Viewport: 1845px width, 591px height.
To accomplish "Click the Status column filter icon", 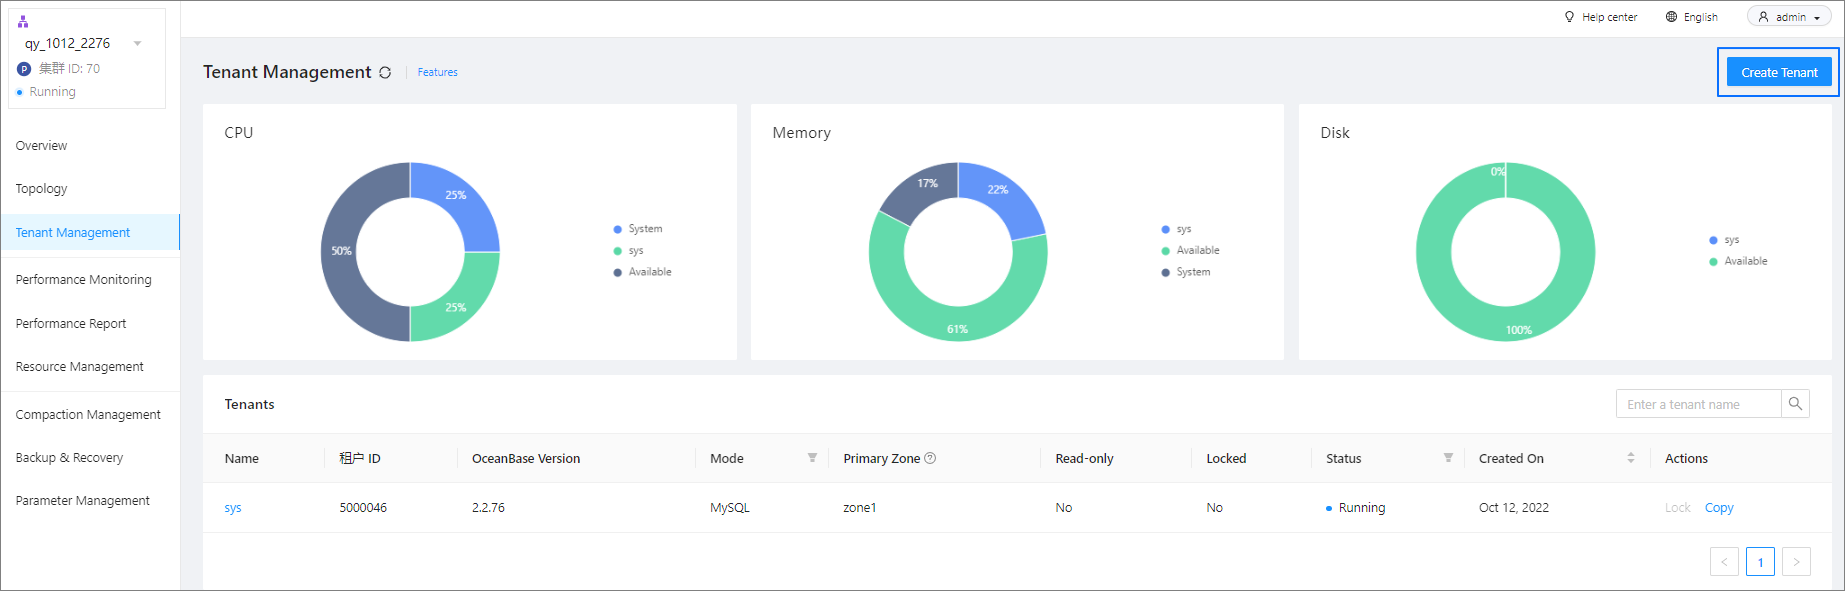I will coord(1448,458).
